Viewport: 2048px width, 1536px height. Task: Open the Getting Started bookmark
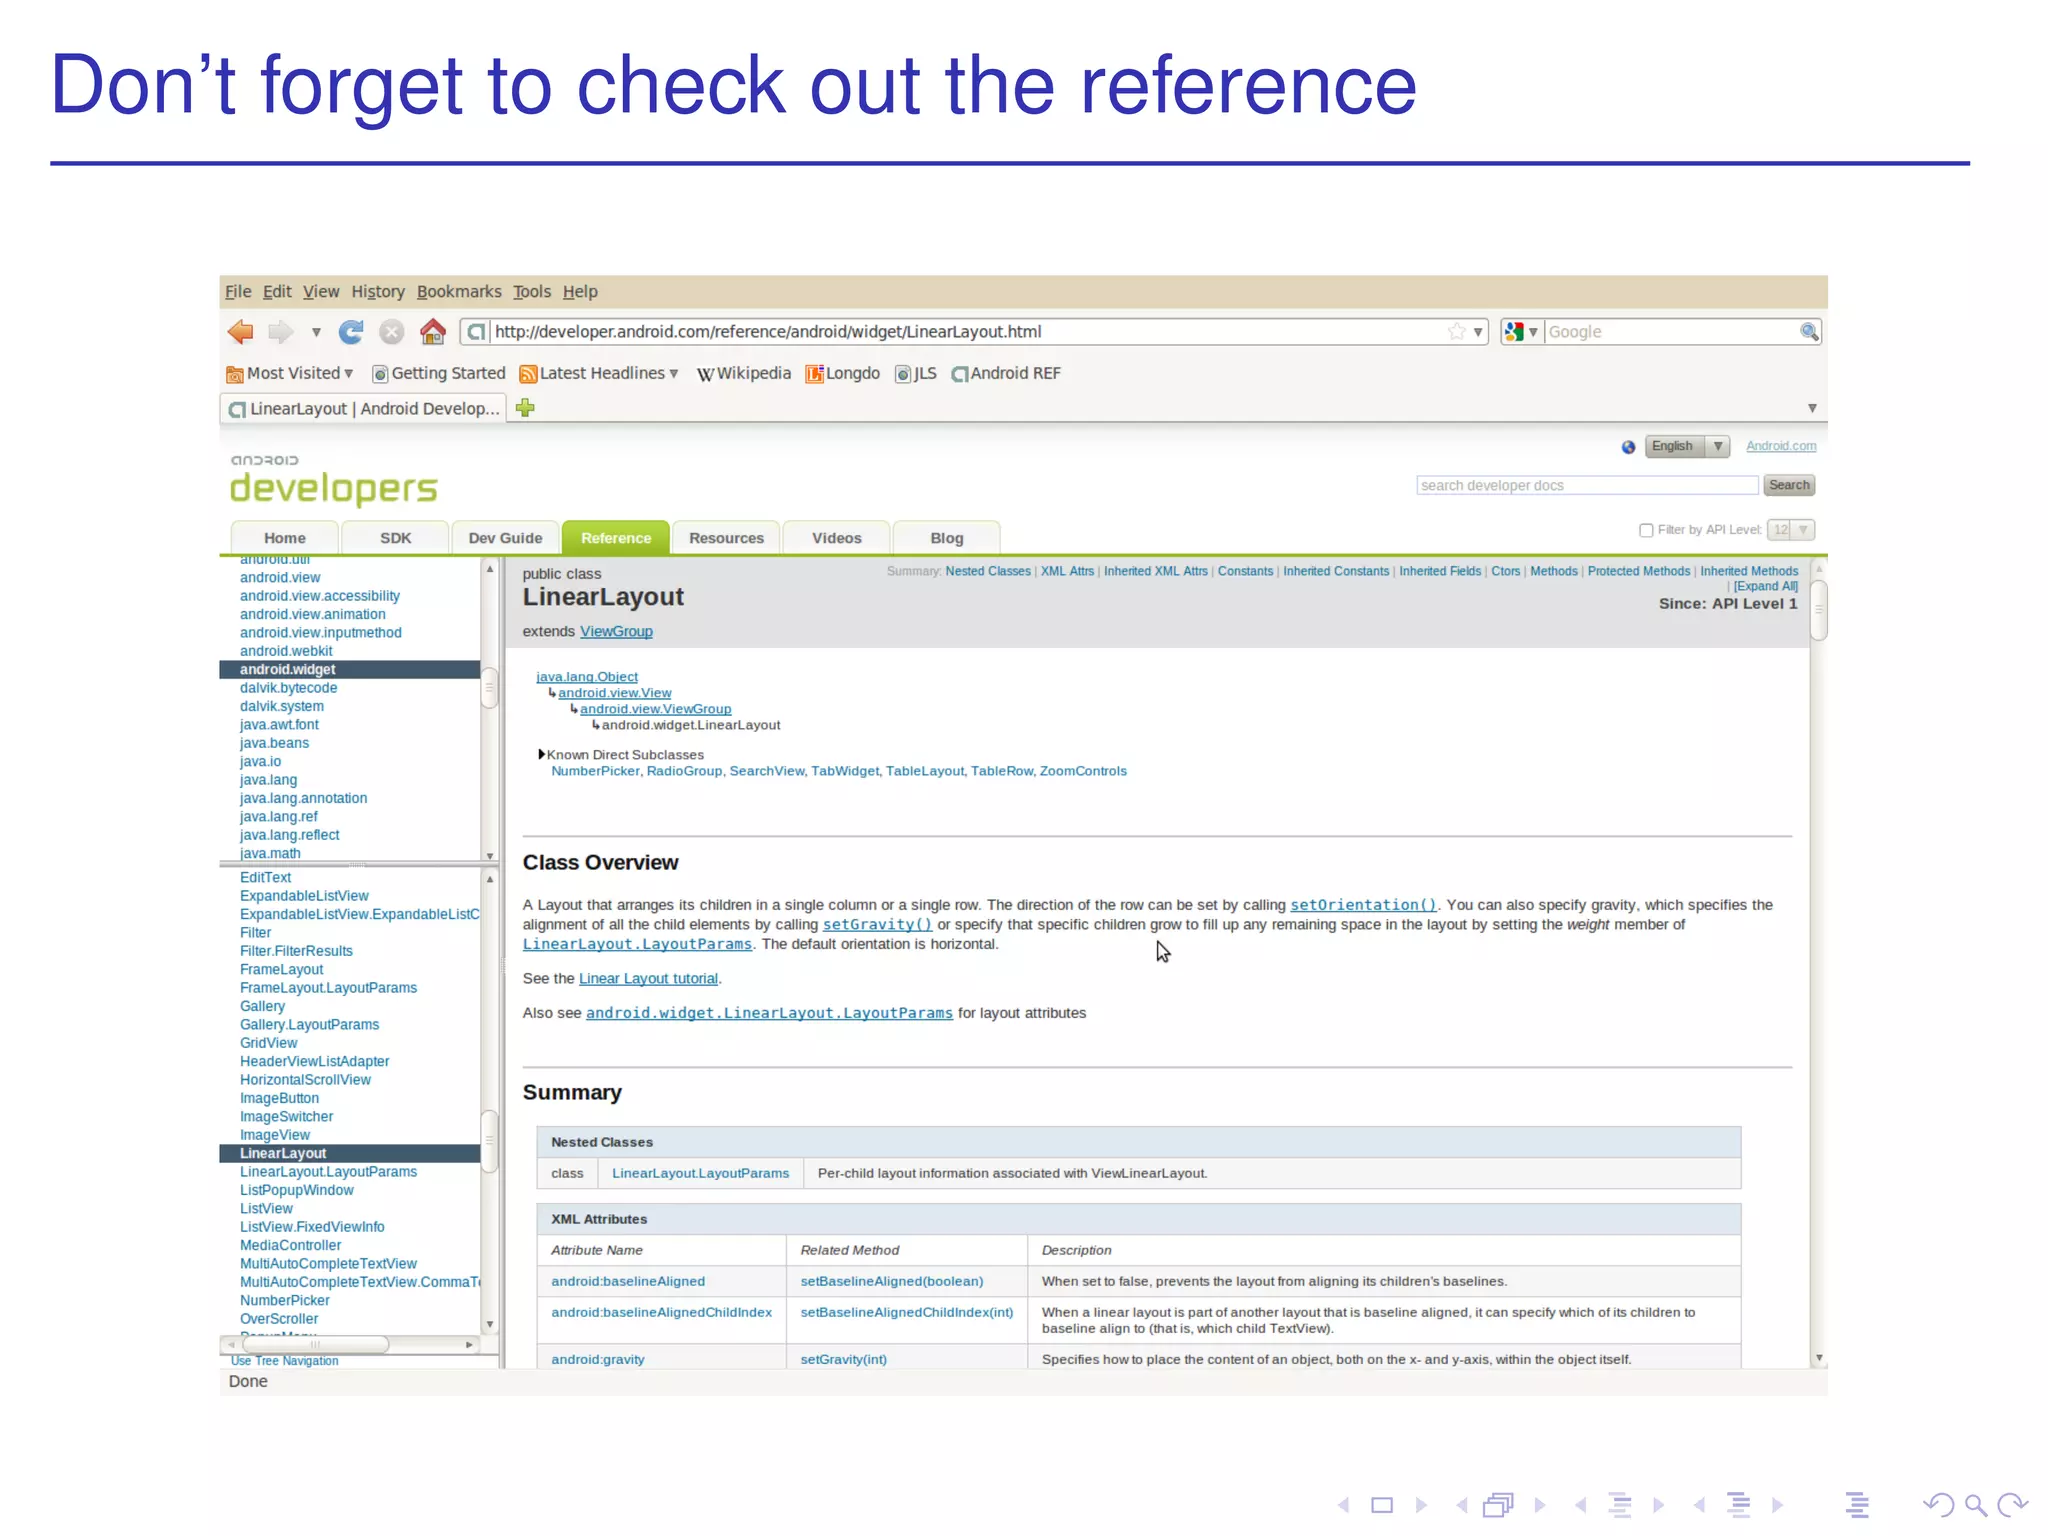point(439,373)
